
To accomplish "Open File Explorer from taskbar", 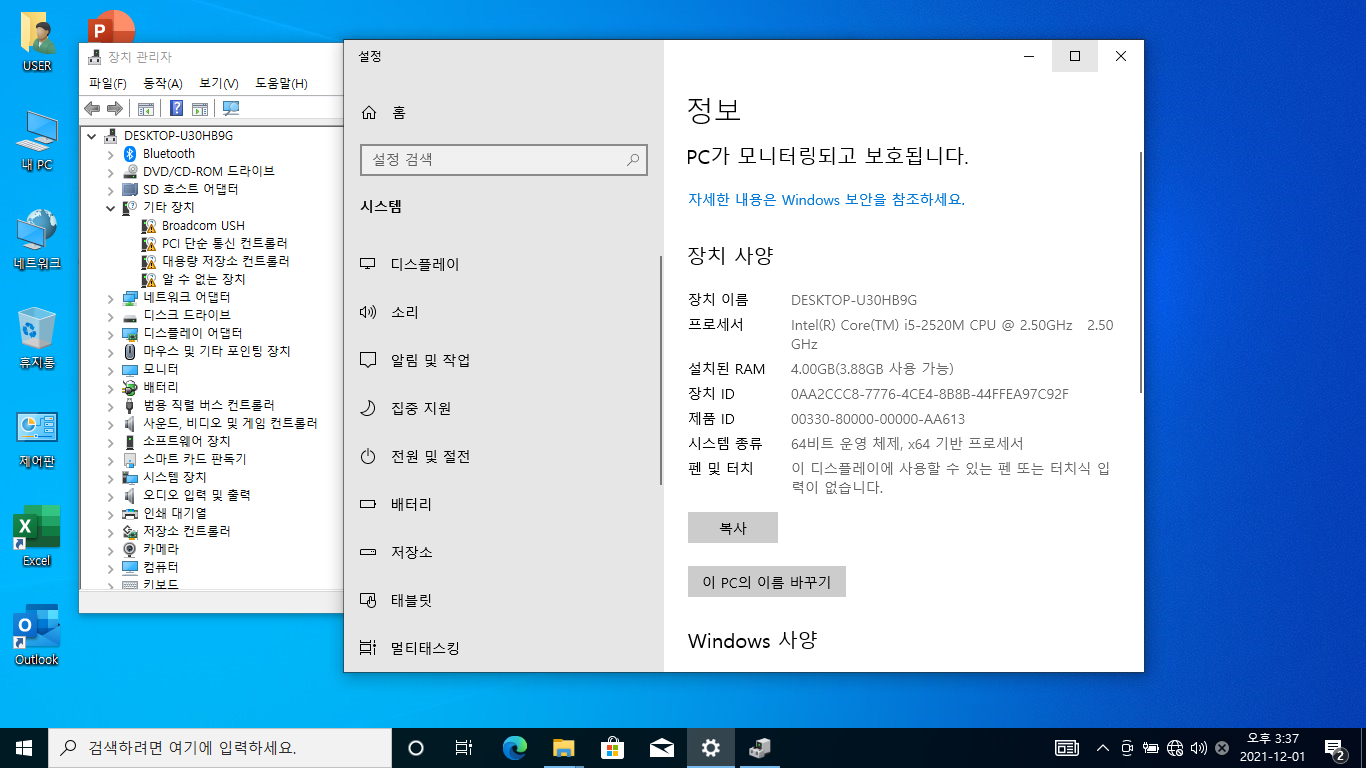I will point(564,747).
